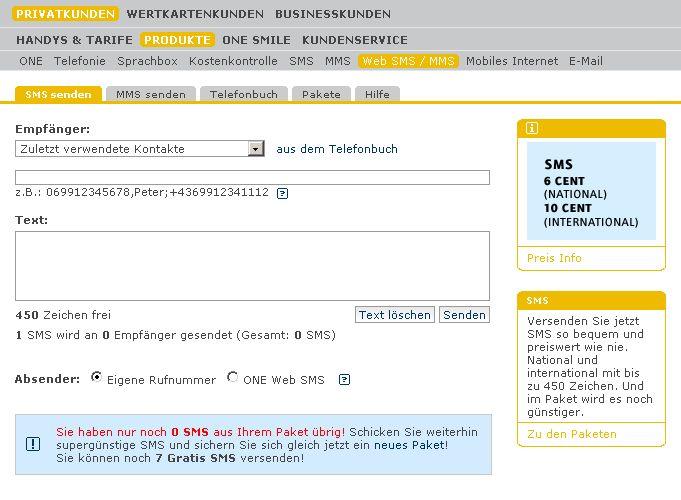Open the Telefonbuch tab
Screen dimensions: 681x500
(244, 94)
